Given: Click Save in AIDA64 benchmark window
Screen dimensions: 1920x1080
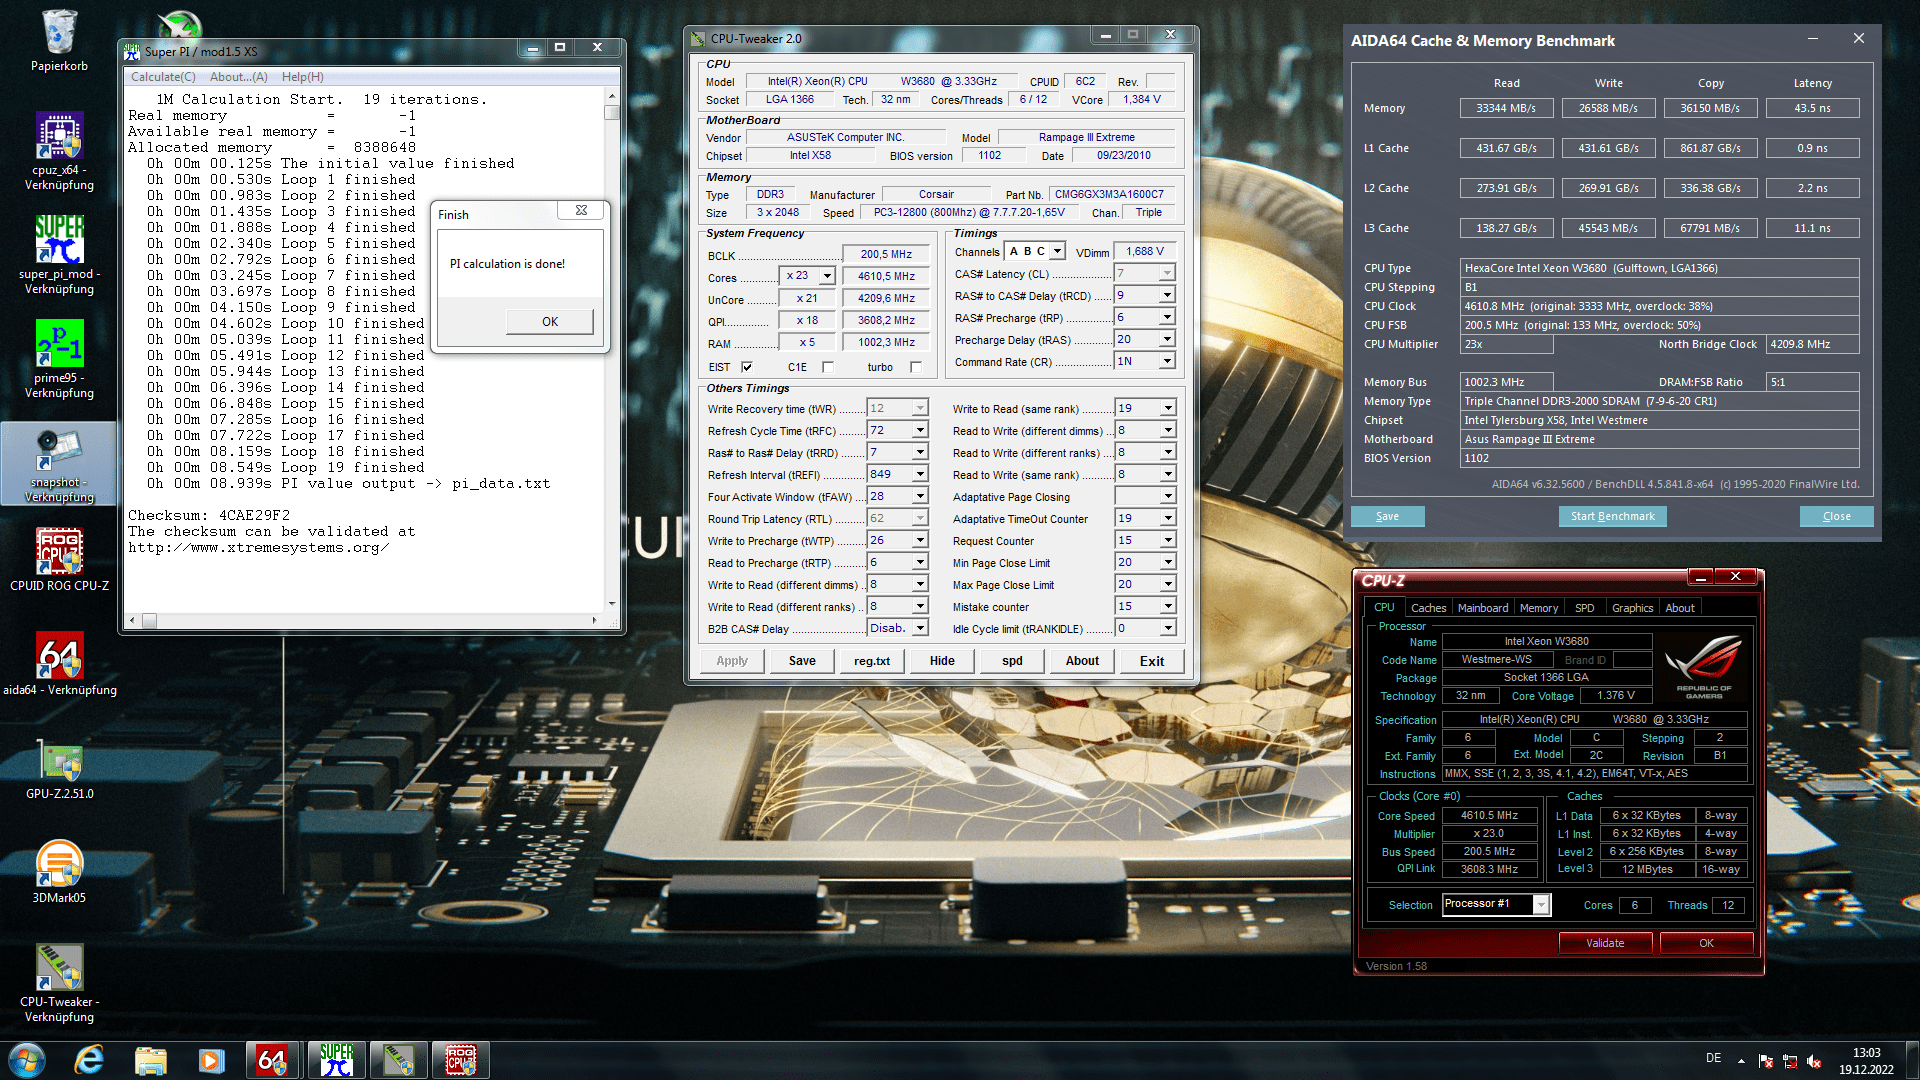Looking at the screenshot, I should pyautogui.click(x=1387, y=516).
